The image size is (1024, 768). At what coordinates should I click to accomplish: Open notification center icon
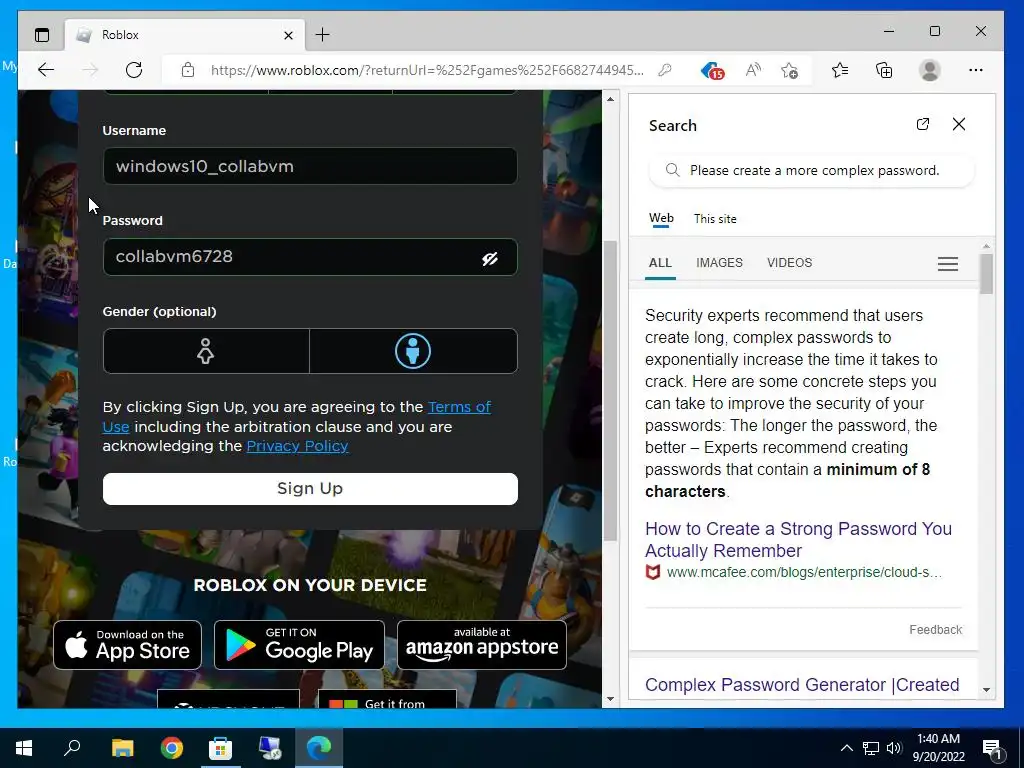coord(992,748)
